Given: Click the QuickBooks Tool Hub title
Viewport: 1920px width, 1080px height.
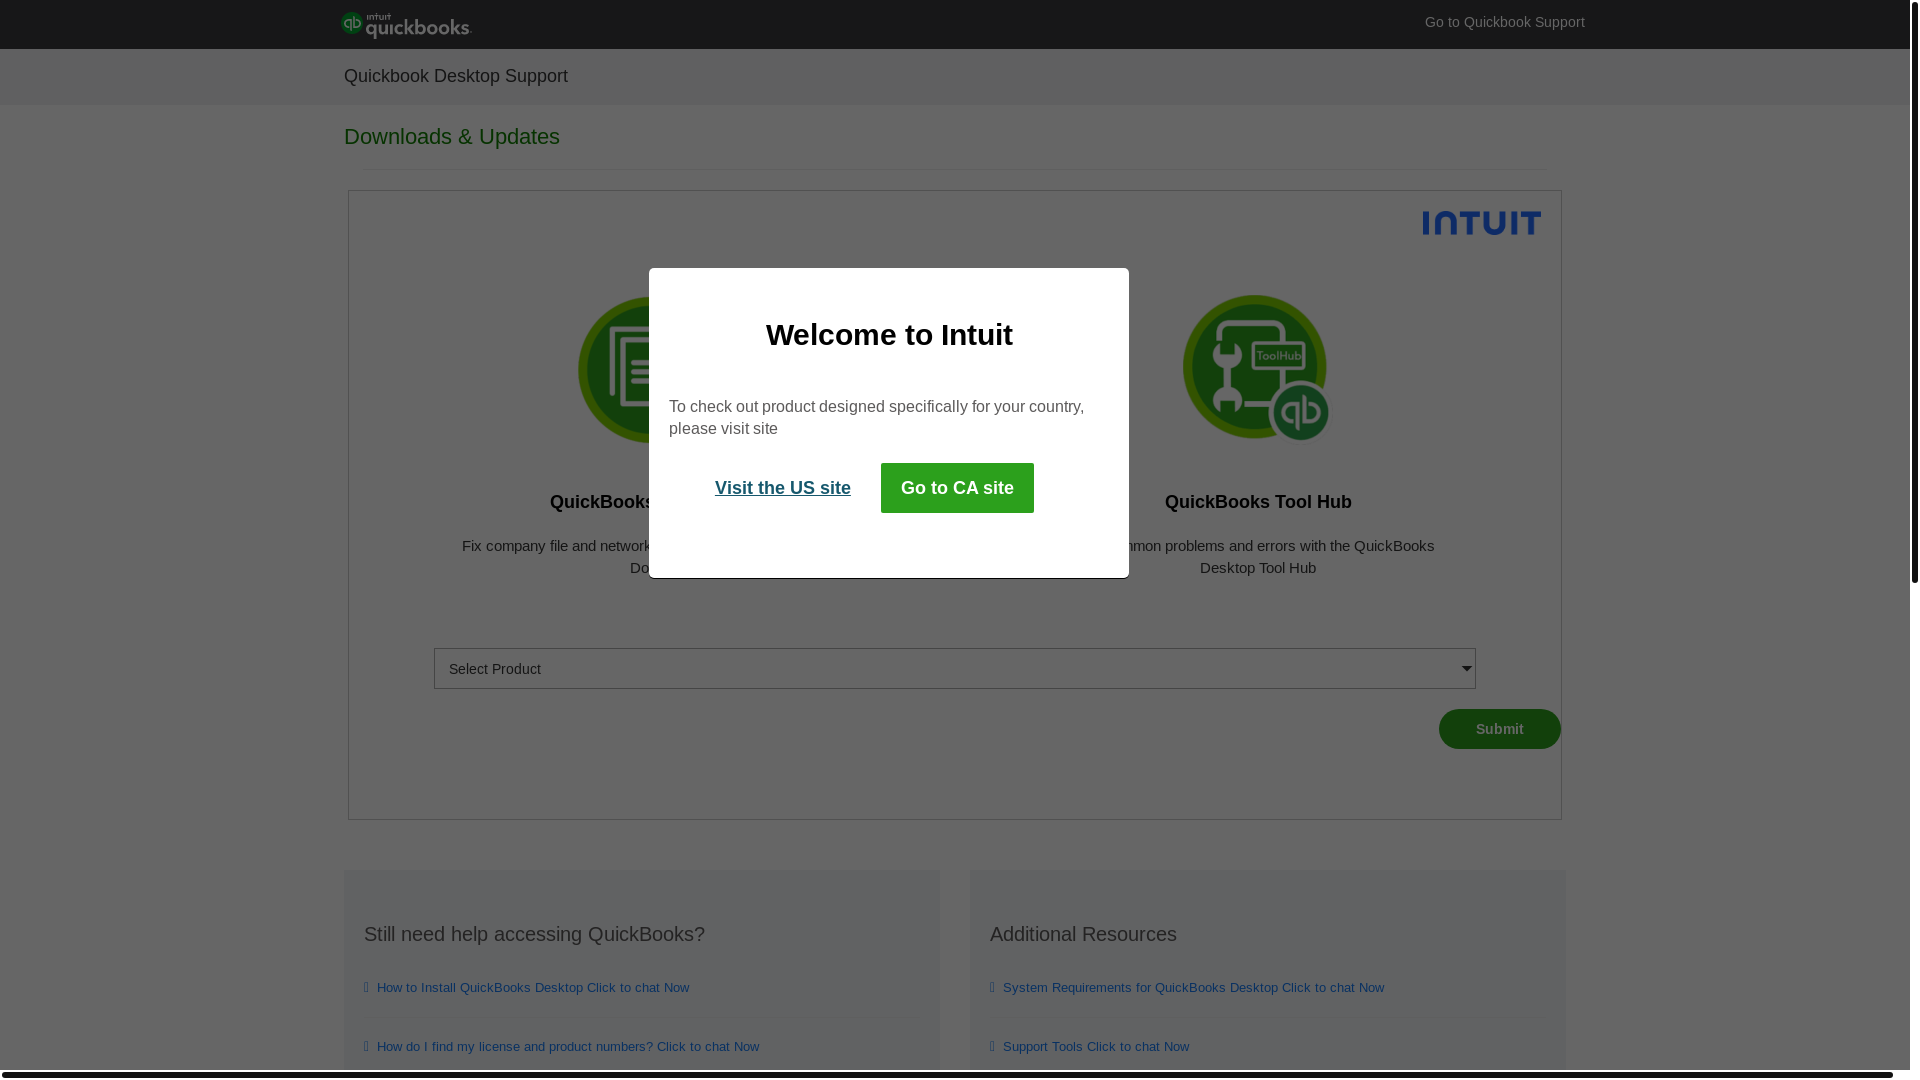Looking at the screenshot, I should [1258, 502].
